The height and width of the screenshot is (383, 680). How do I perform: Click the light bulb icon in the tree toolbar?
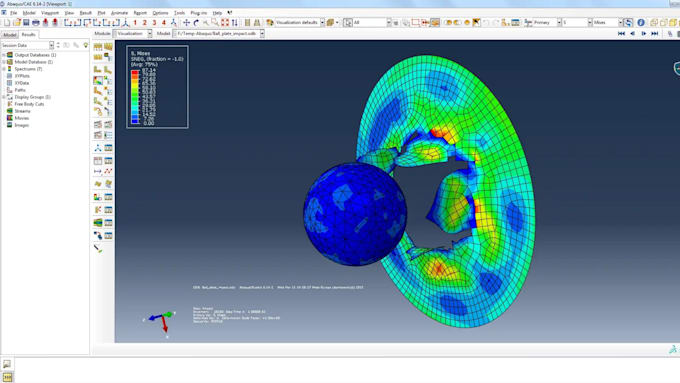[86, 45]
